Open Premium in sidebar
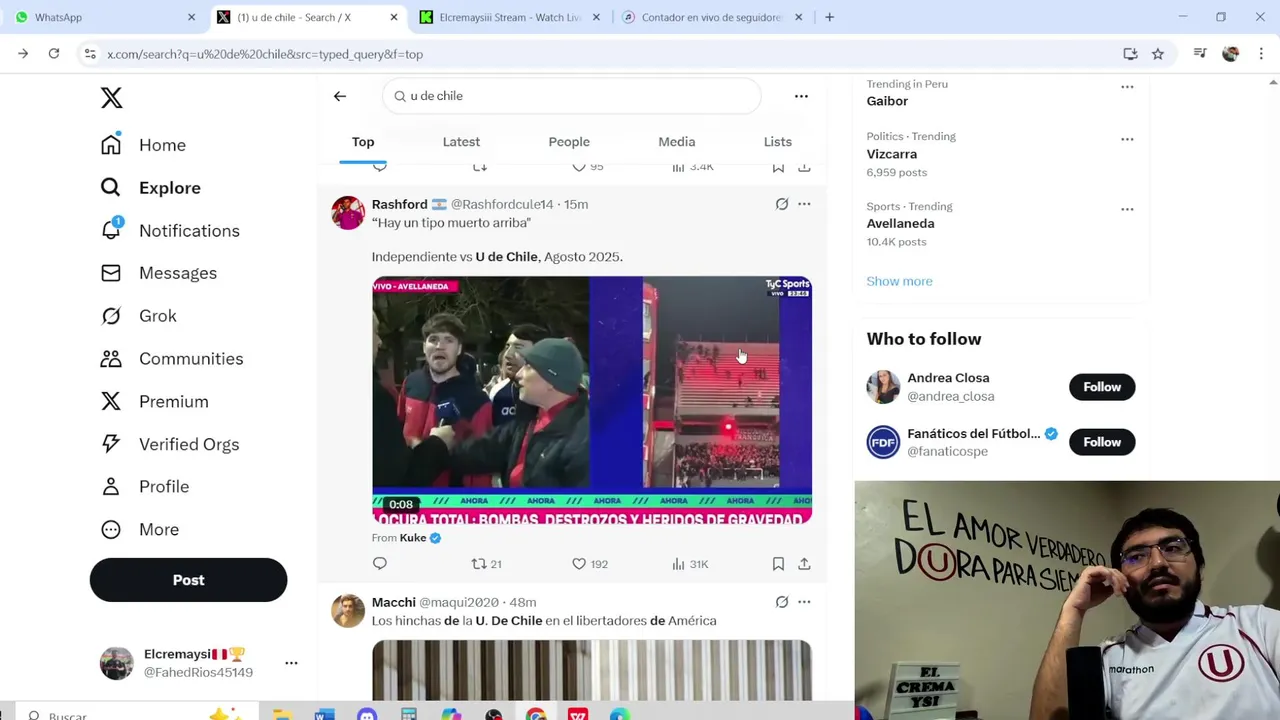 tap(155, 401)
